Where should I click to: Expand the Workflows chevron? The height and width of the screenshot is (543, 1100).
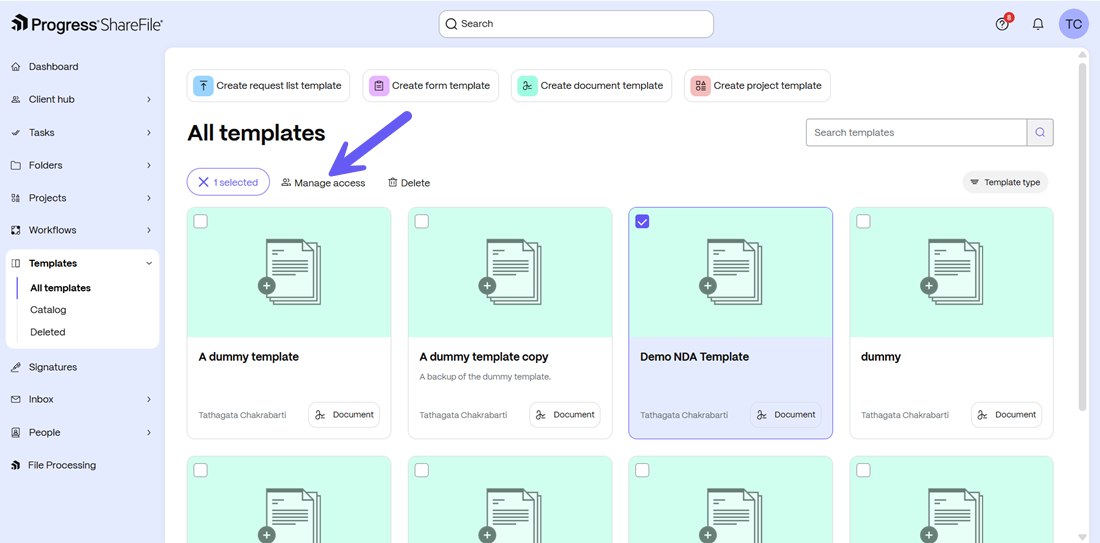(149, 230)
